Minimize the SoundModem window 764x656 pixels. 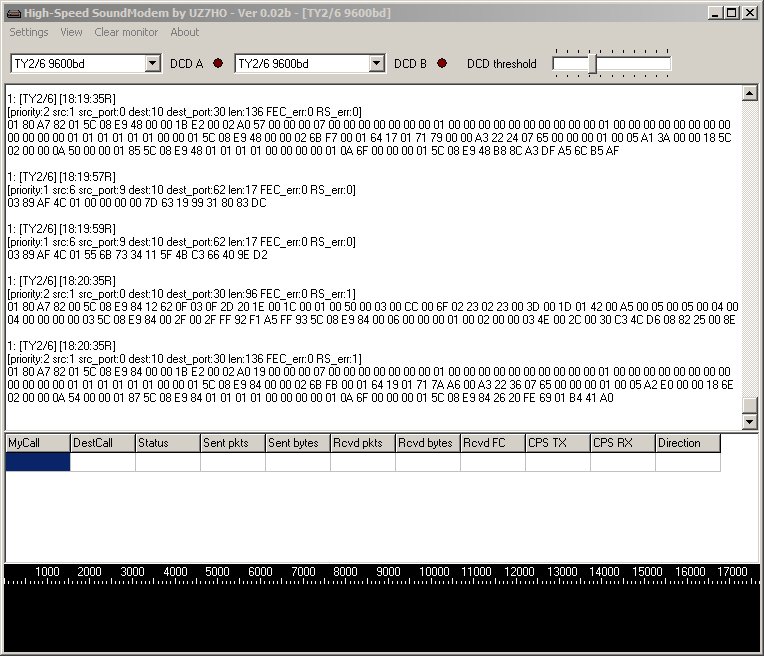pyautogui.click(x=715, y=13)
